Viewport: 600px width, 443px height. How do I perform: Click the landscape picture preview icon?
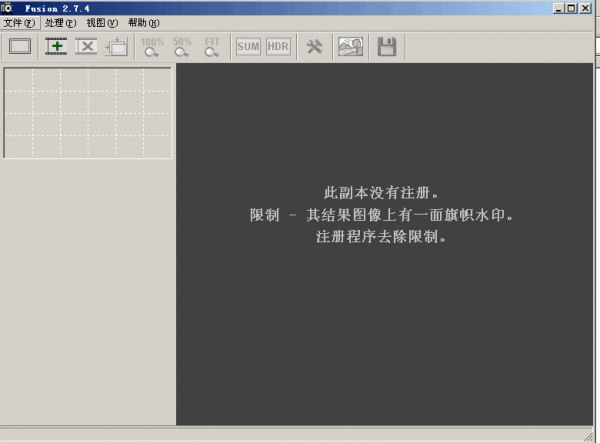[x=351, y=47]
